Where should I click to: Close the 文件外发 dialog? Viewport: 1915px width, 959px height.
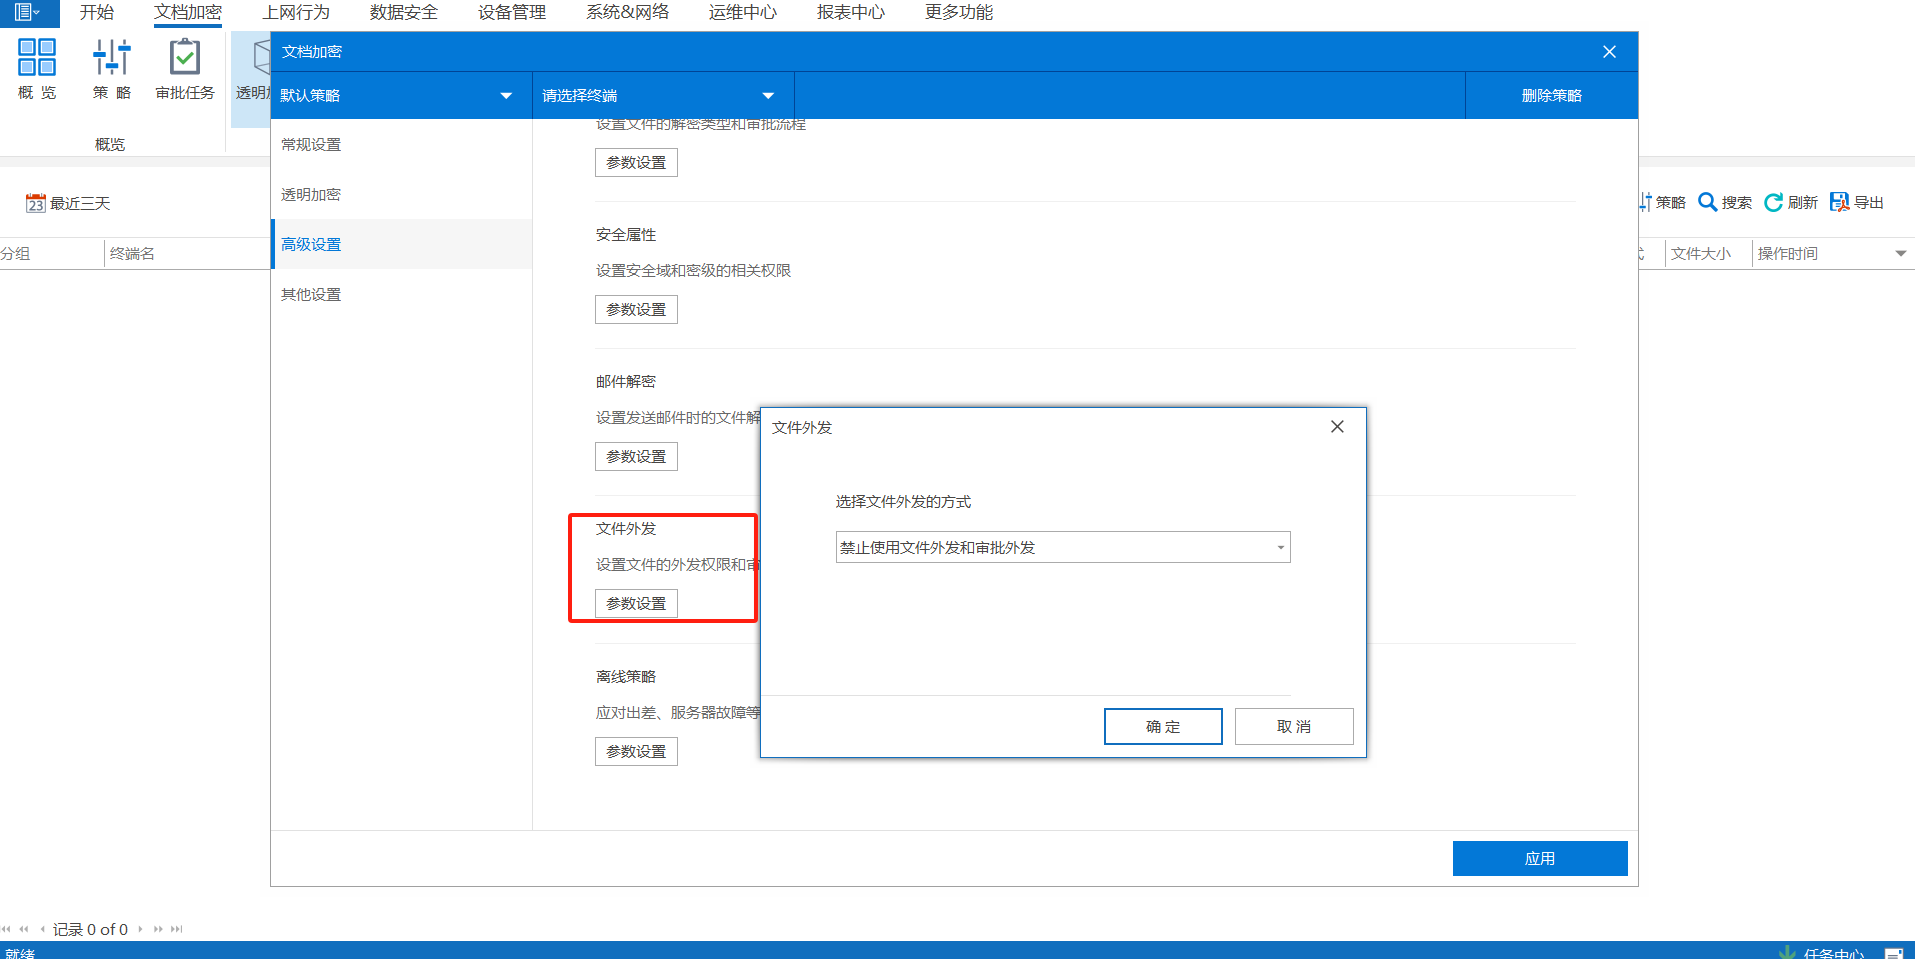(1337, 427)
